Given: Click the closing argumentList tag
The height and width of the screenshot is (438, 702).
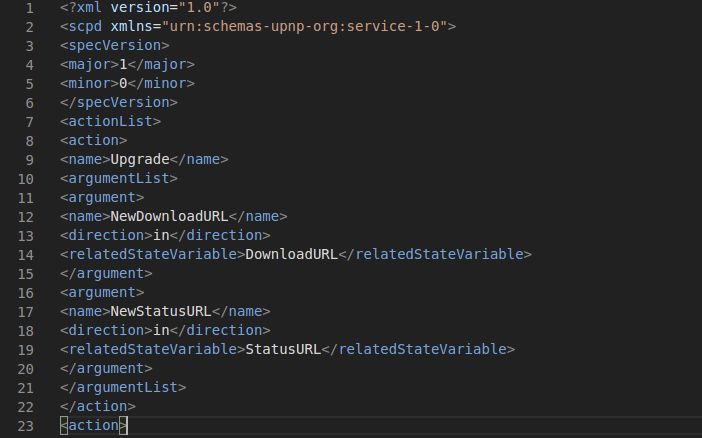Looking at the screenshot, I should click(x=123, y=387).
